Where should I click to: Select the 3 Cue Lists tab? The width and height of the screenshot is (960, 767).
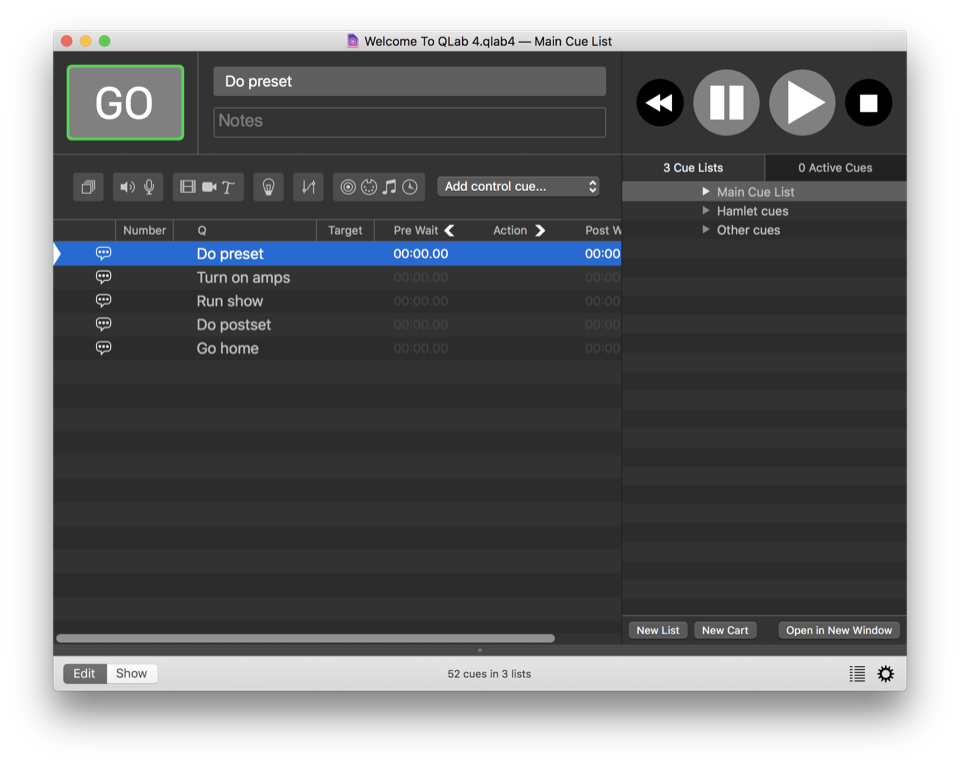[x=693, y=168]
